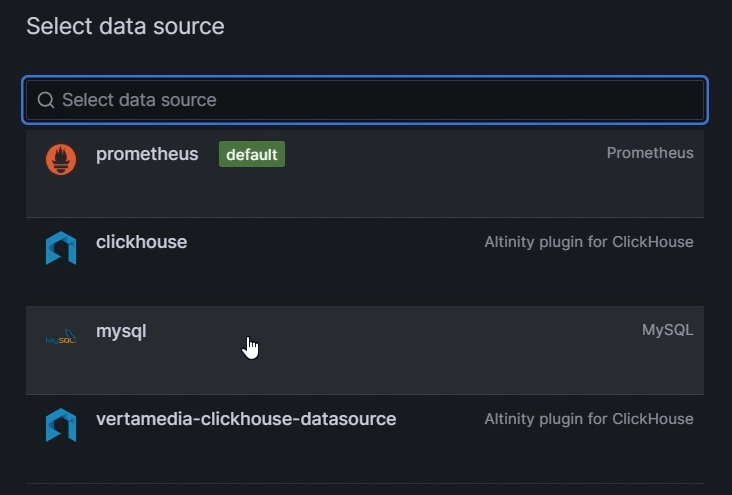Click the green default badge
The image size is (732, 495).
click(252, 154)
